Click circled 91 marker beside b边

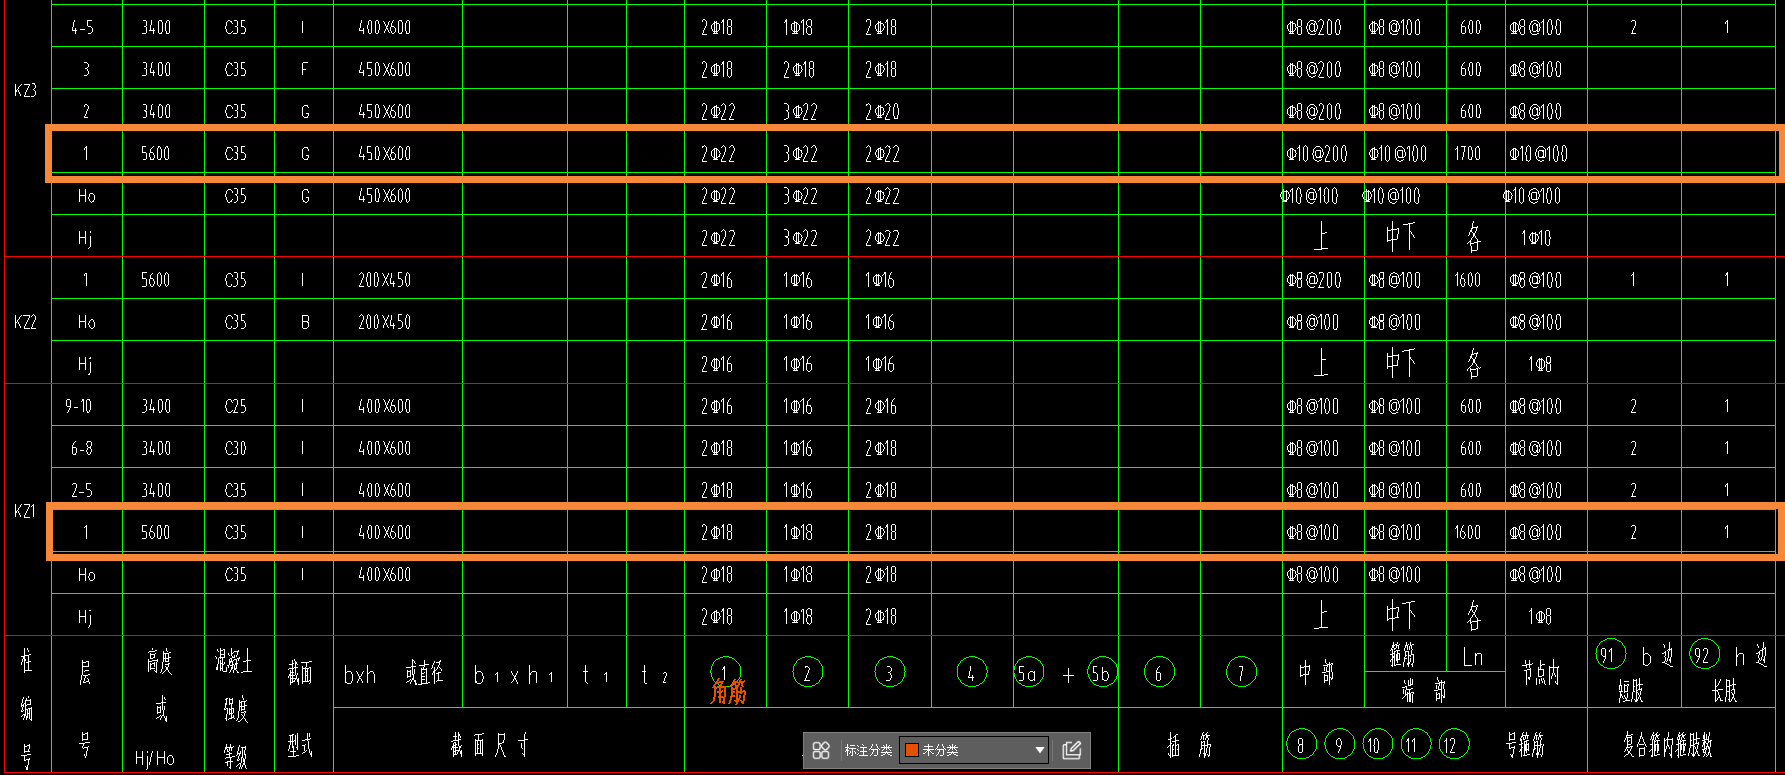click(x=1610, y=655)
